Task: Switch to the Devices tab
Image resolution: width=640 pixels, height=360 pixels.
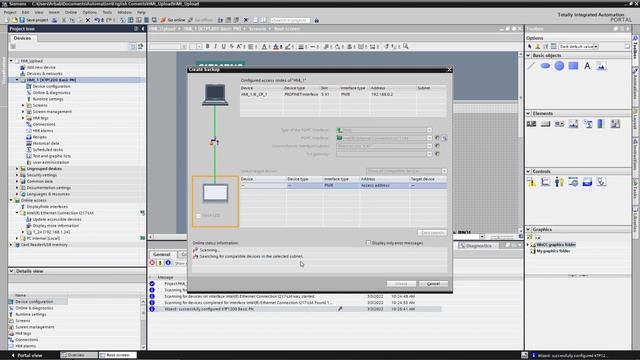Action: (22, 38)
